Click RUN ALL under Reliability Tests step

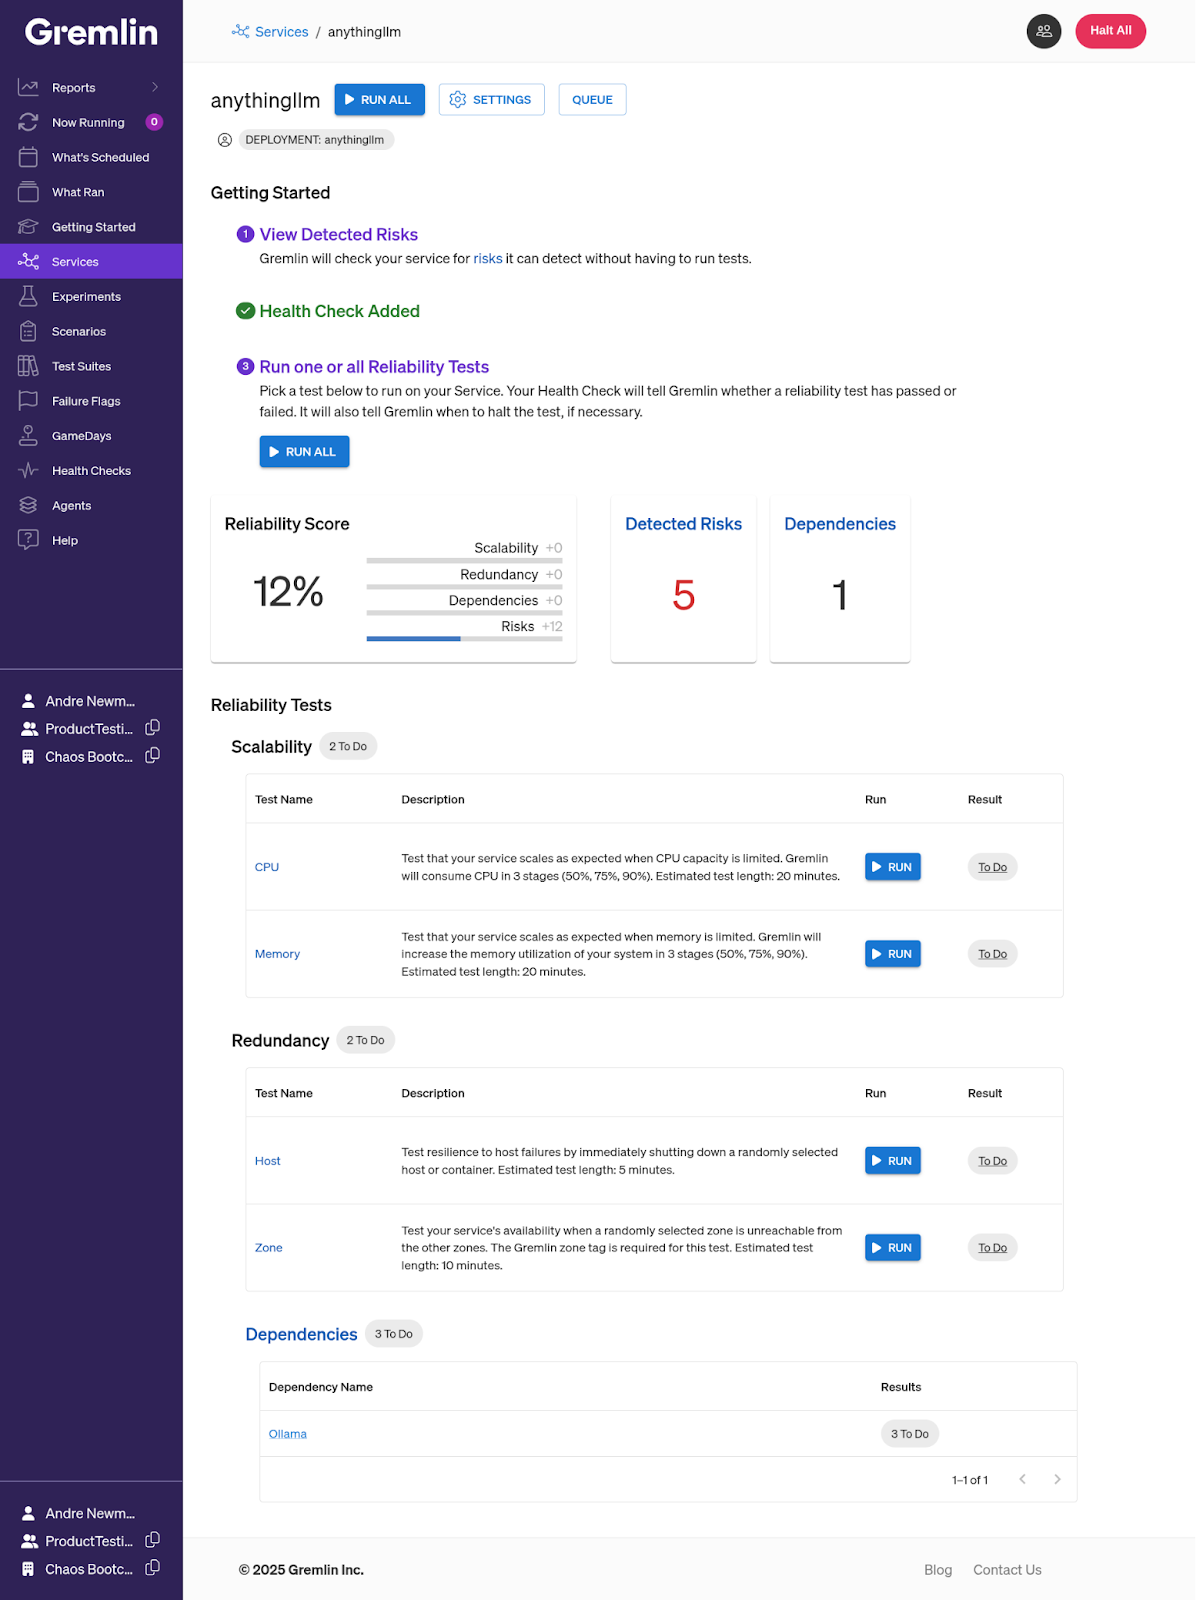[x=304, y=452]
